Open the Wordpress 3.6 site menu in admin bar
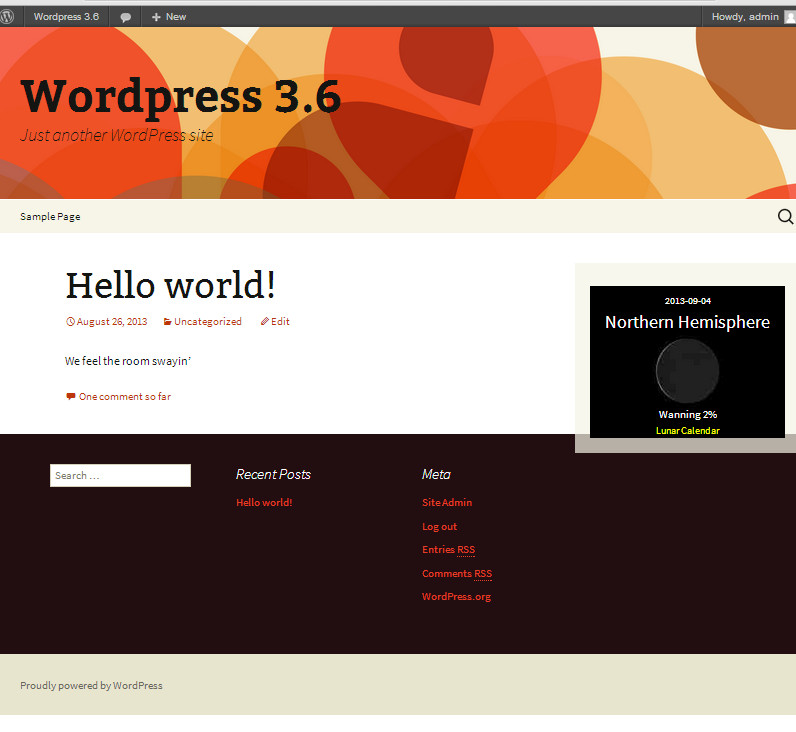This screenshot has width=796, height=732. (x=67, y=17)
